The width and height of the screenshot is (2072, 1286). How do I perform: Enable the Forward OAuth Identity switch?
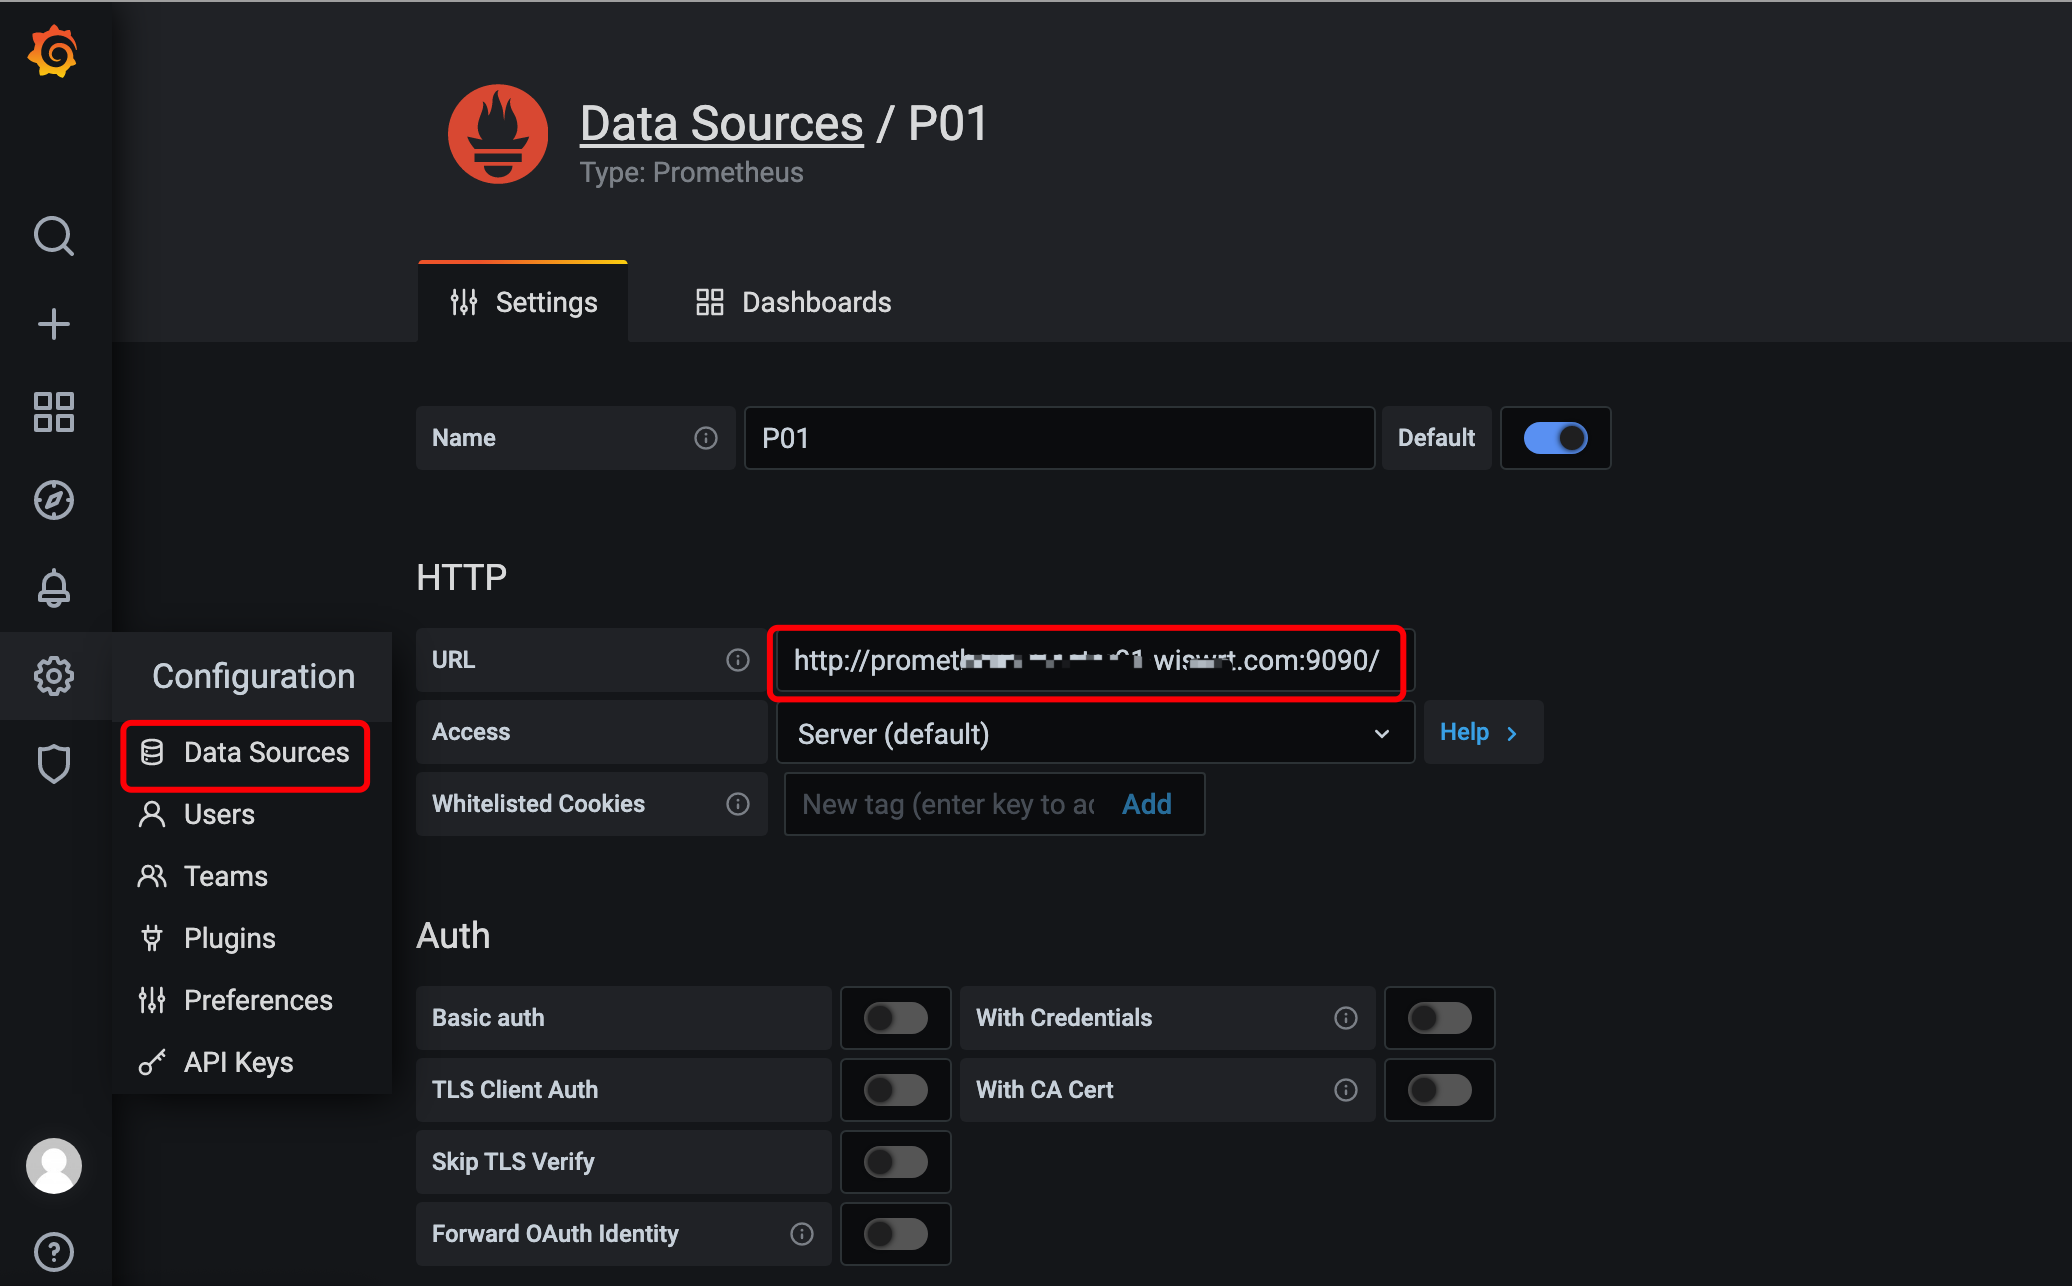[x=896, y=1234]
